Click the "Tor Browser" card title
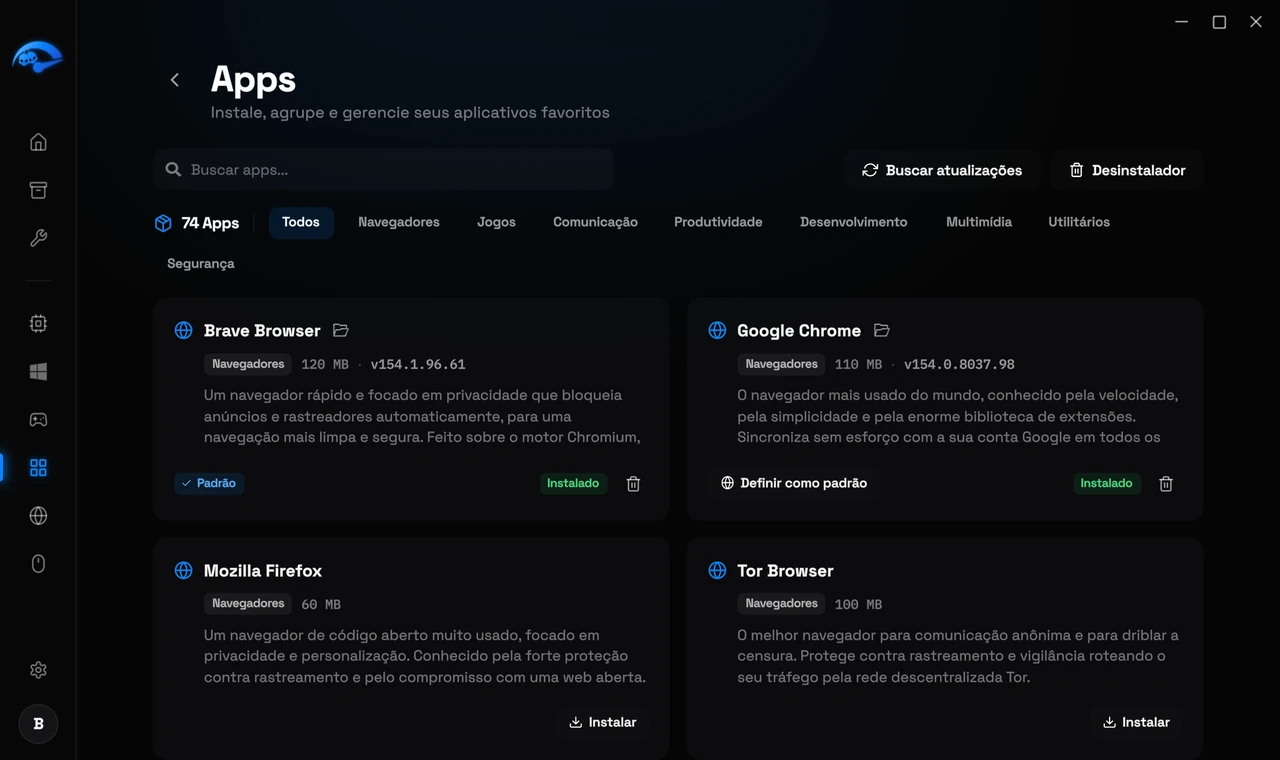 point(785,571)
